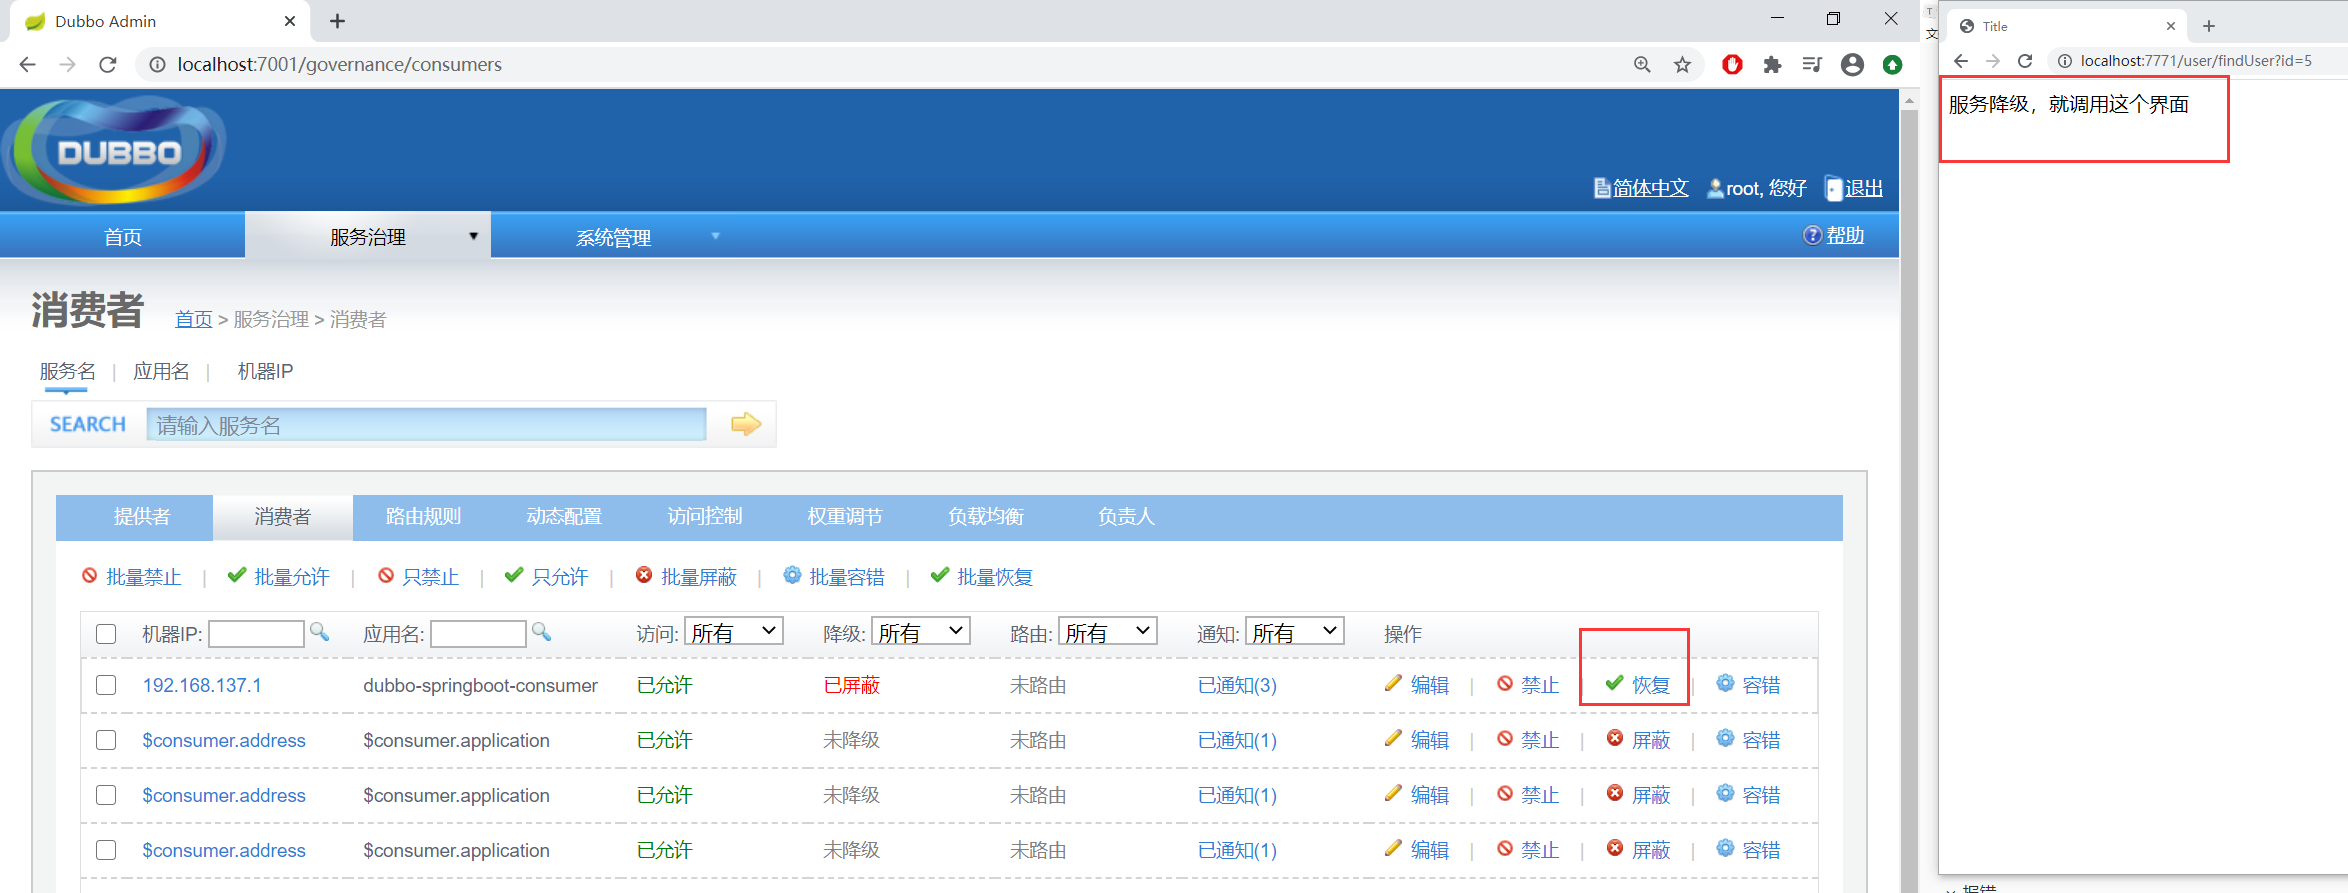
Task: Click the green update icon in the browser toolbar
Action: [x=1892, y=65]
